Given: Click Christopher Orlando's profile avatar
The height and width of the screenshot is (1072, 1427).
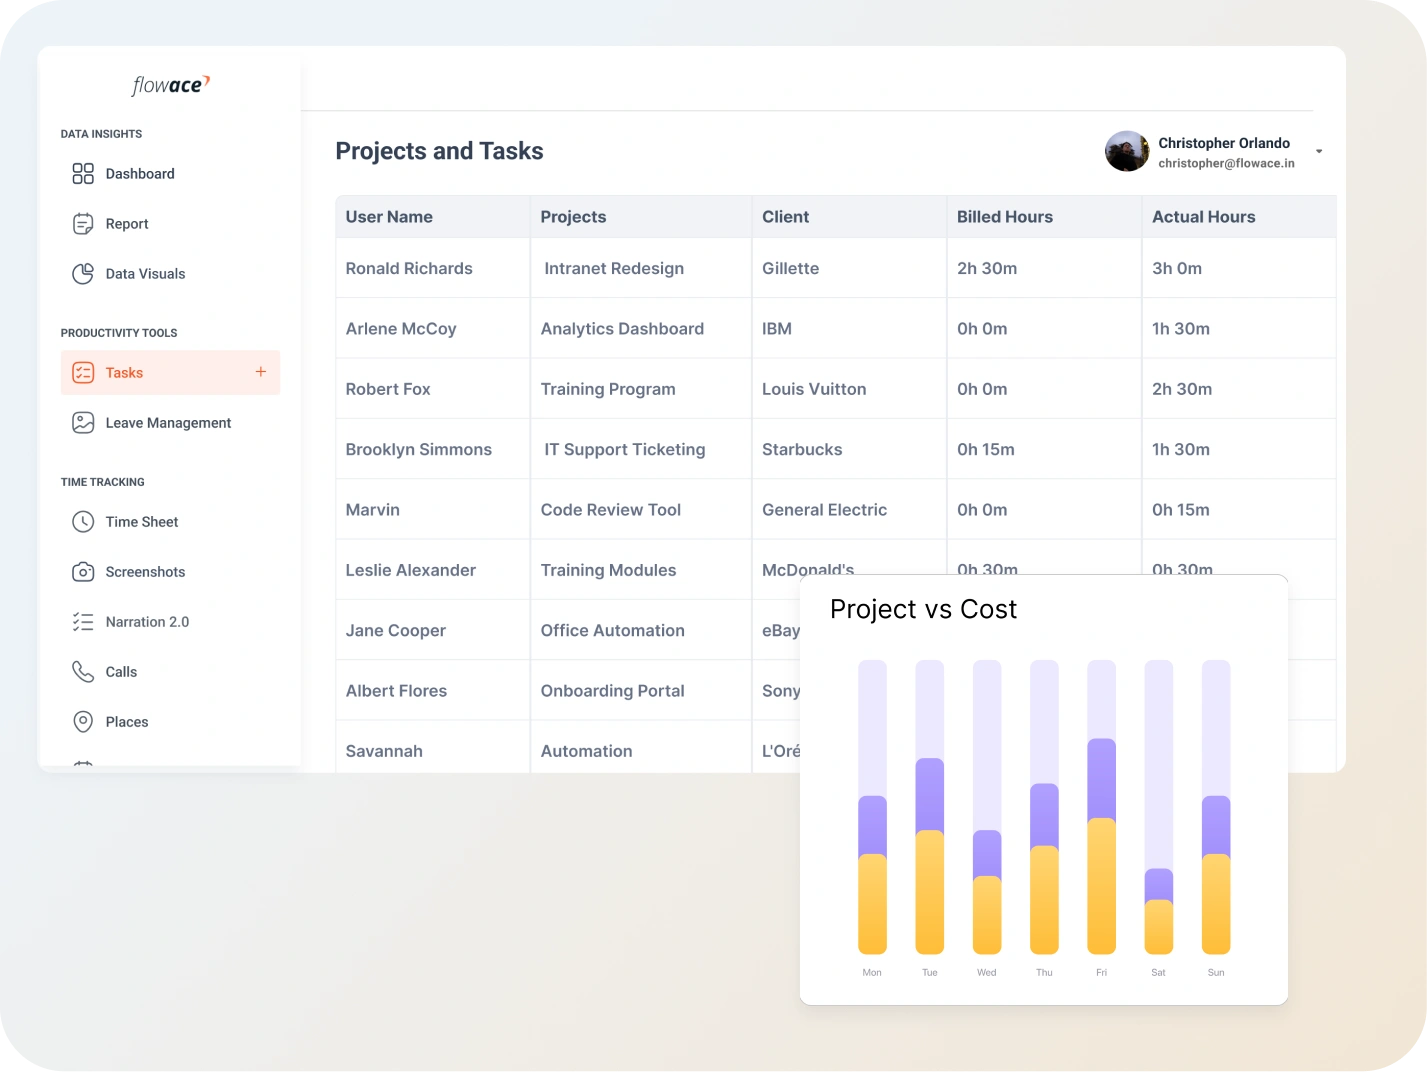Looking at the screenshot, I should pos(1127,152).
